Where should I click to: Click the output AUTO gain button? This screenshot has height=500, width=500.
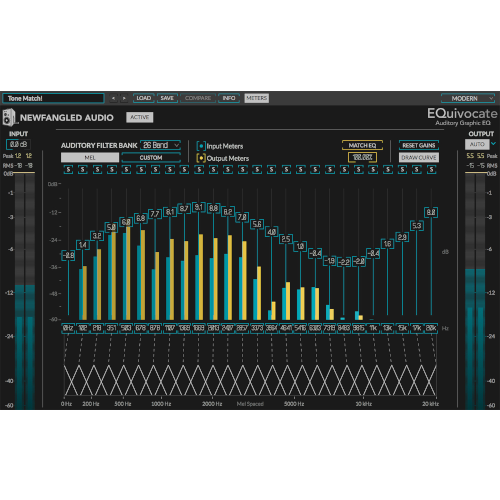click(x=477, y=144)
